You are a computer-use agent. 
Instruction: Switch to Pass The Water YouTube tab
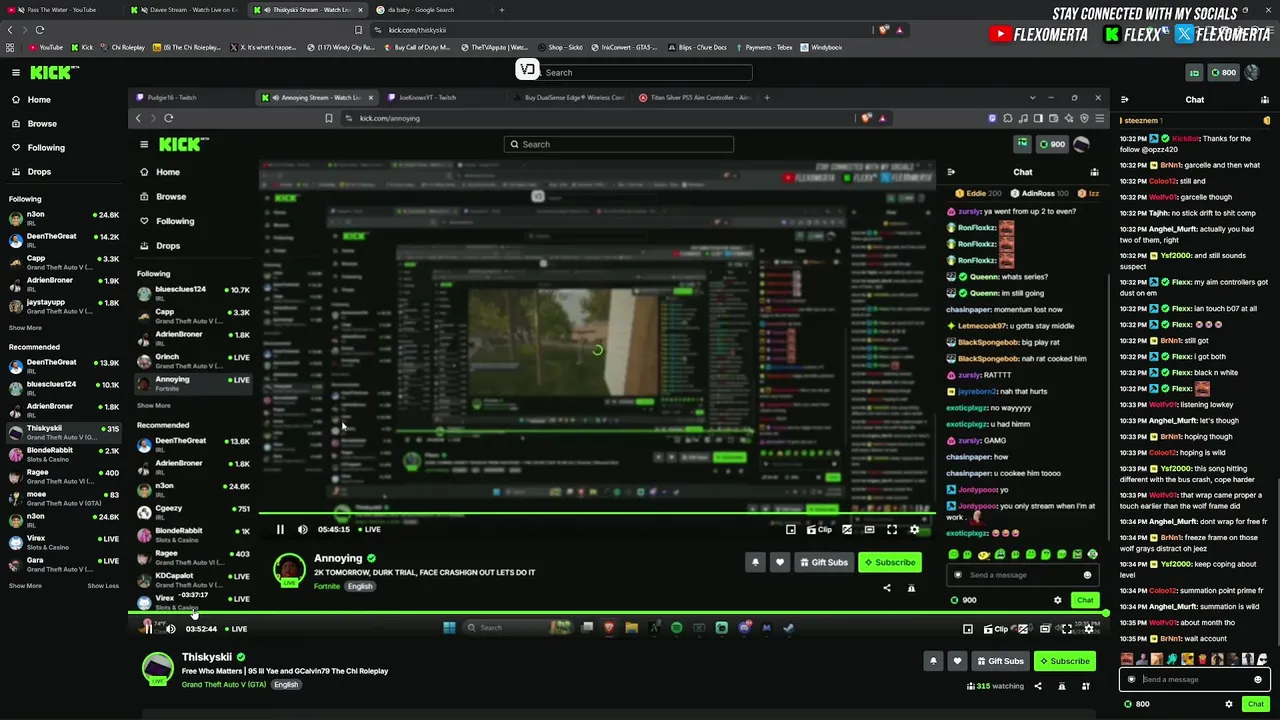click(62, 10)
